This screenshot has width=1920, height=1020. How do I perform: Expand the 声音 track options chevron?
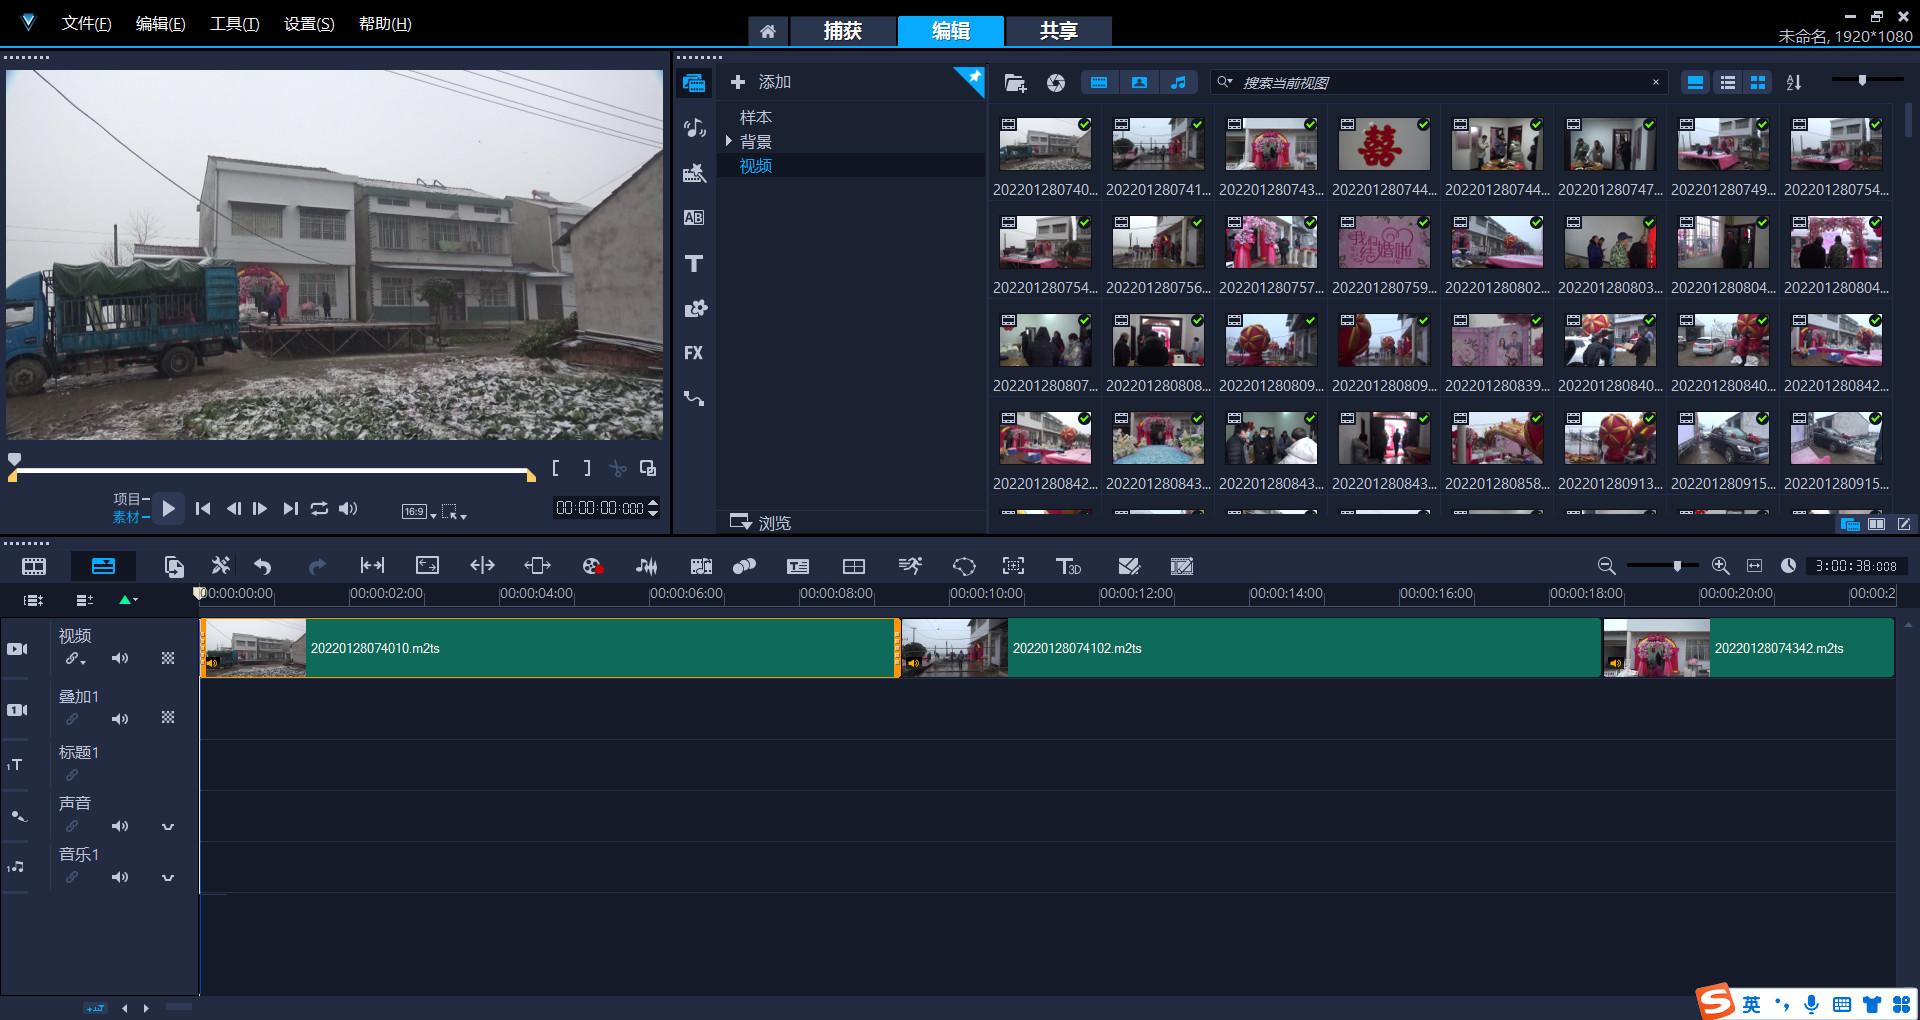(168, 827)
